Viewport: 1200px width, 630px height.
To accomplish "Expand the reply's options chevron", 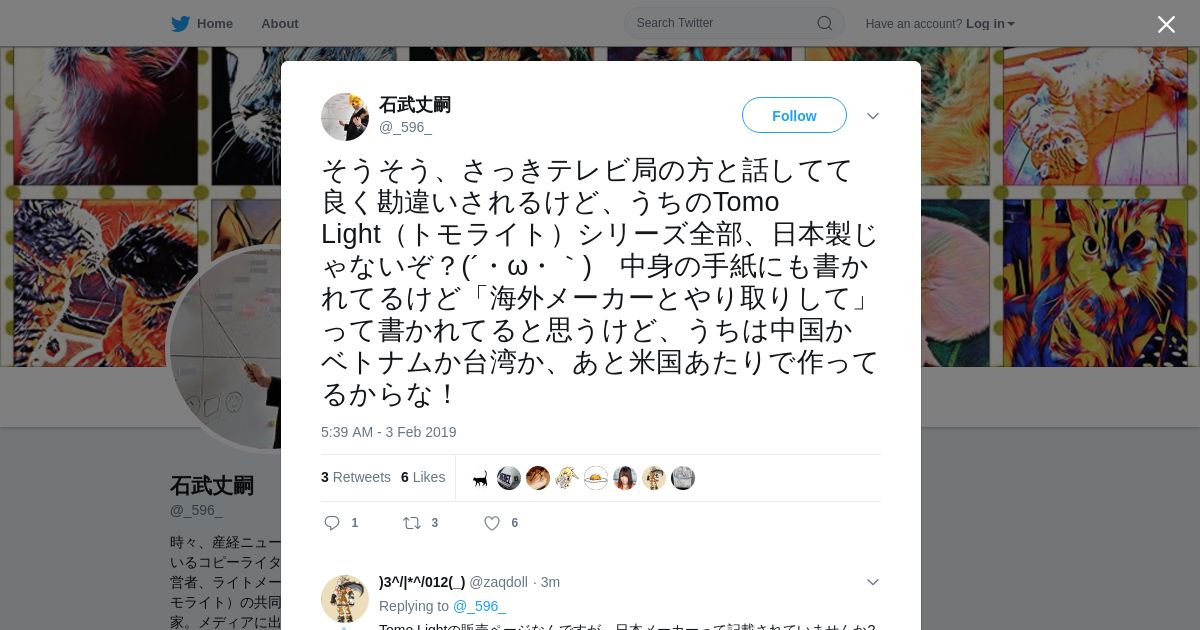I will 873,582.
